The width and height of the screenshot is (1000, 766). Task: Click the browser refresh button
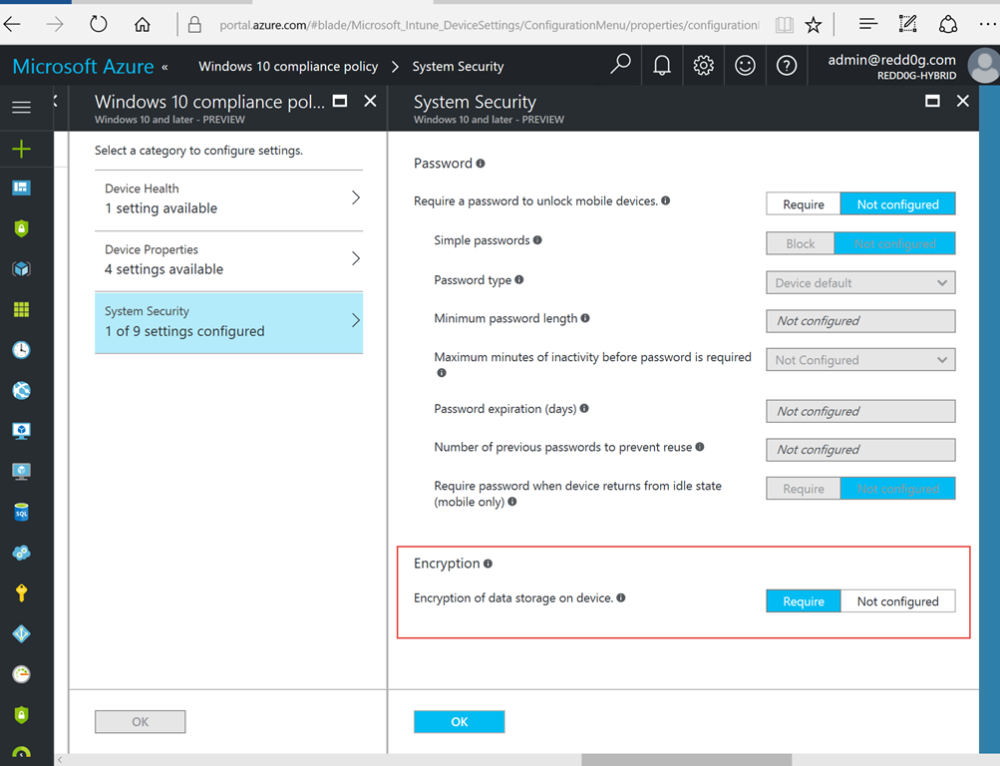click(98, 24)
